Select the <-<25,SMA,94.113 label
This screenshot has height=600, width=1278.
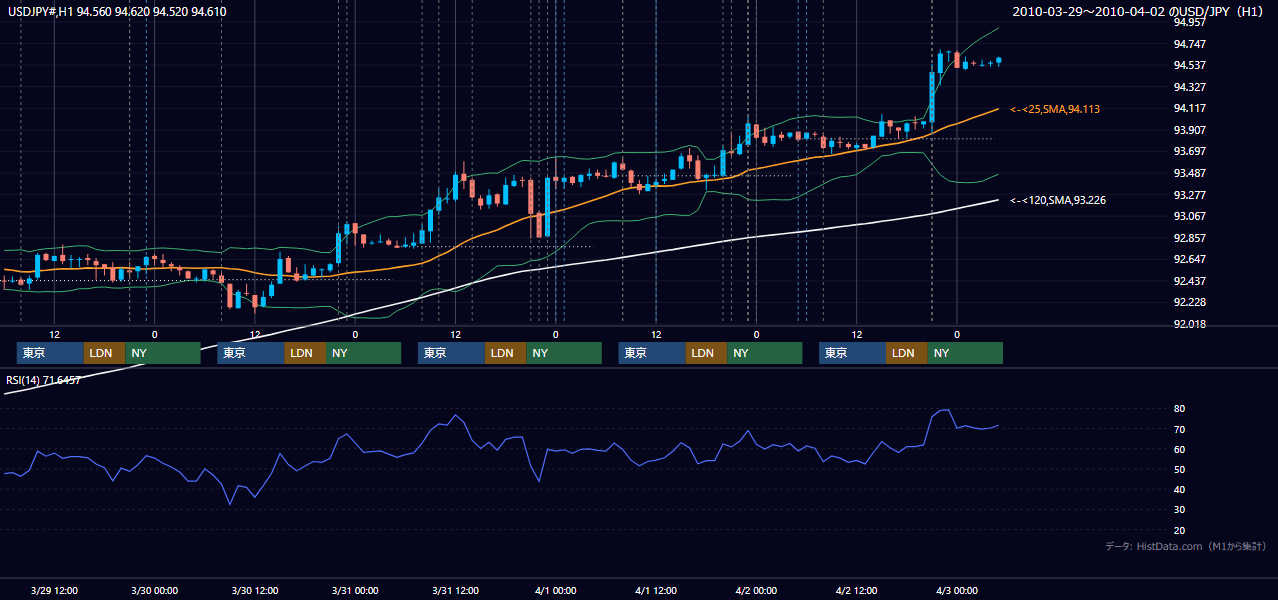(x=1055, y=109)
